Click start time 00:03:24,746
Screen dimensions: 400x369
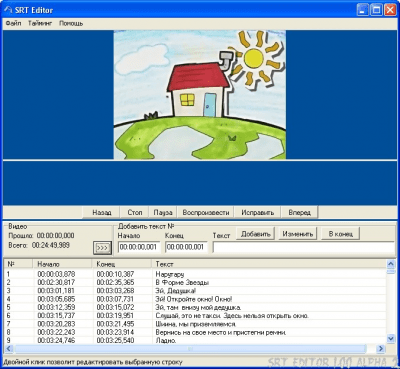[x=56, y=340]
